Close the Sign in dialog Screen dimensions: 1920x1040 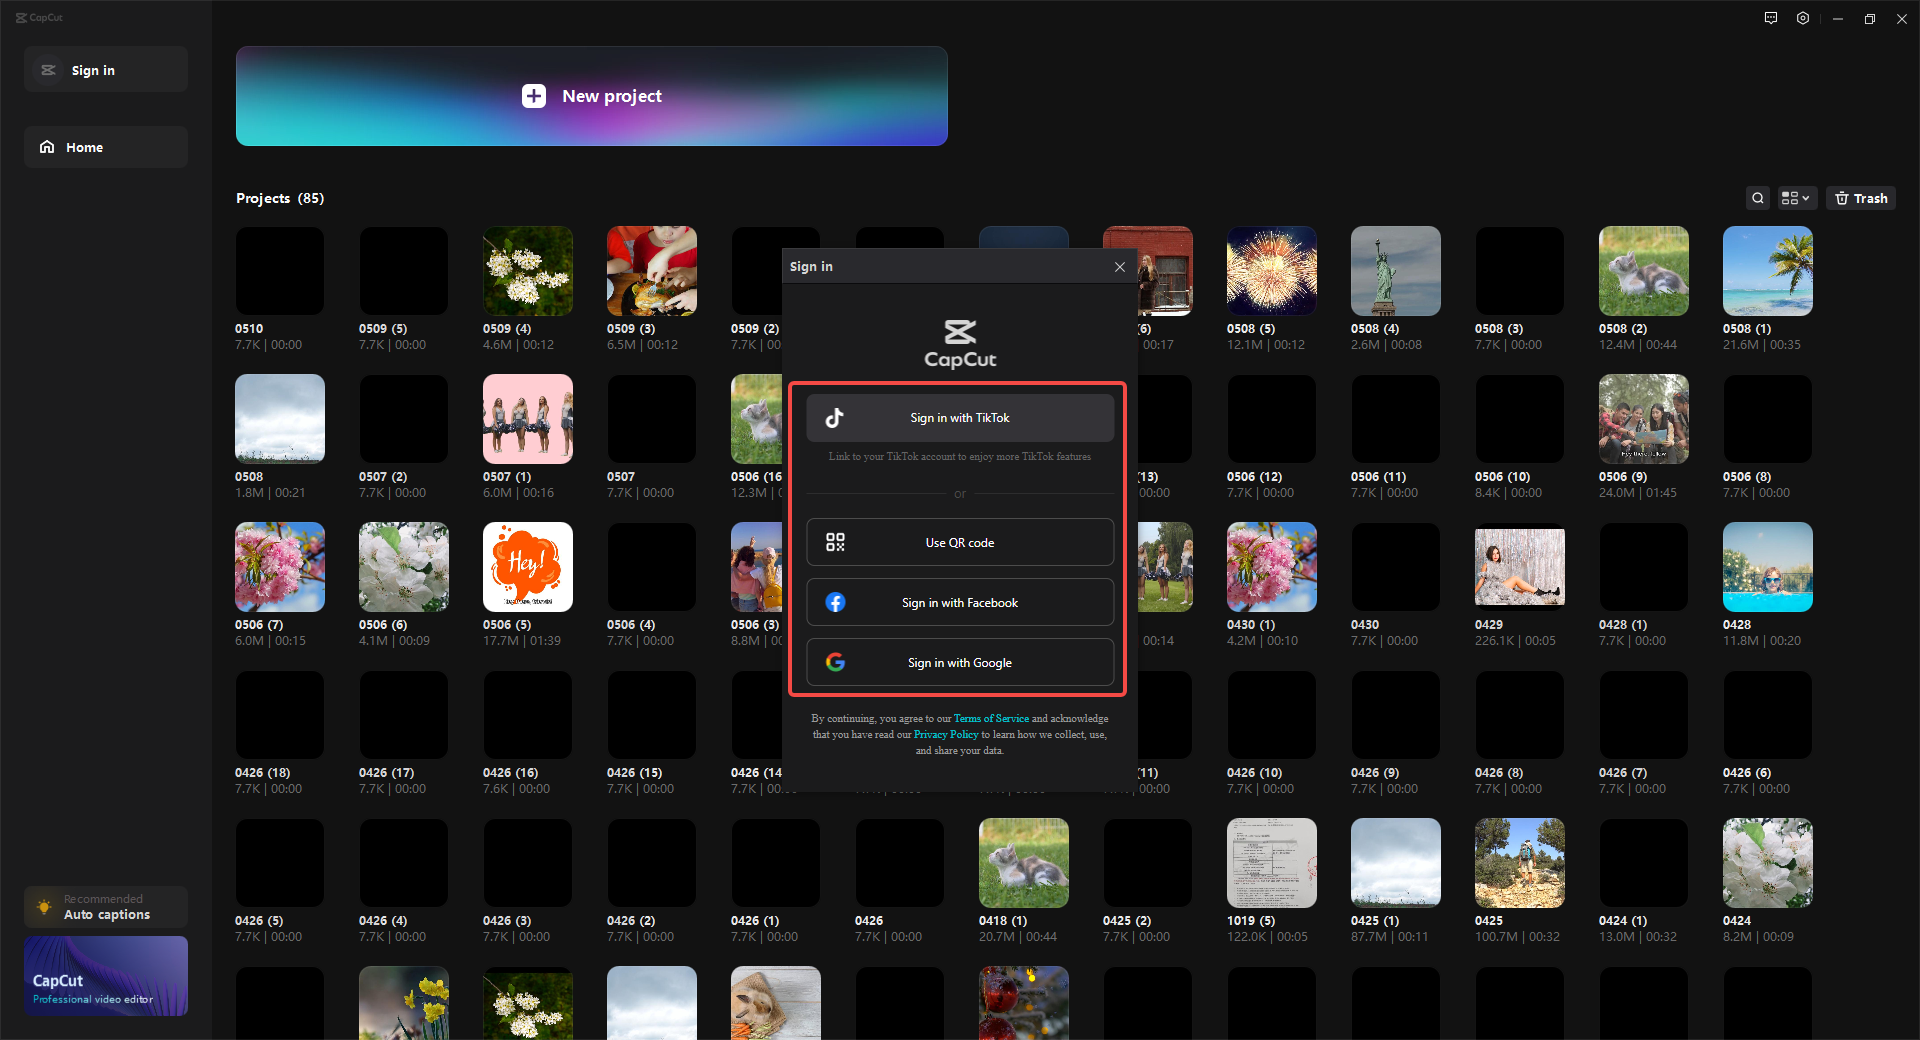point(1120,267)
